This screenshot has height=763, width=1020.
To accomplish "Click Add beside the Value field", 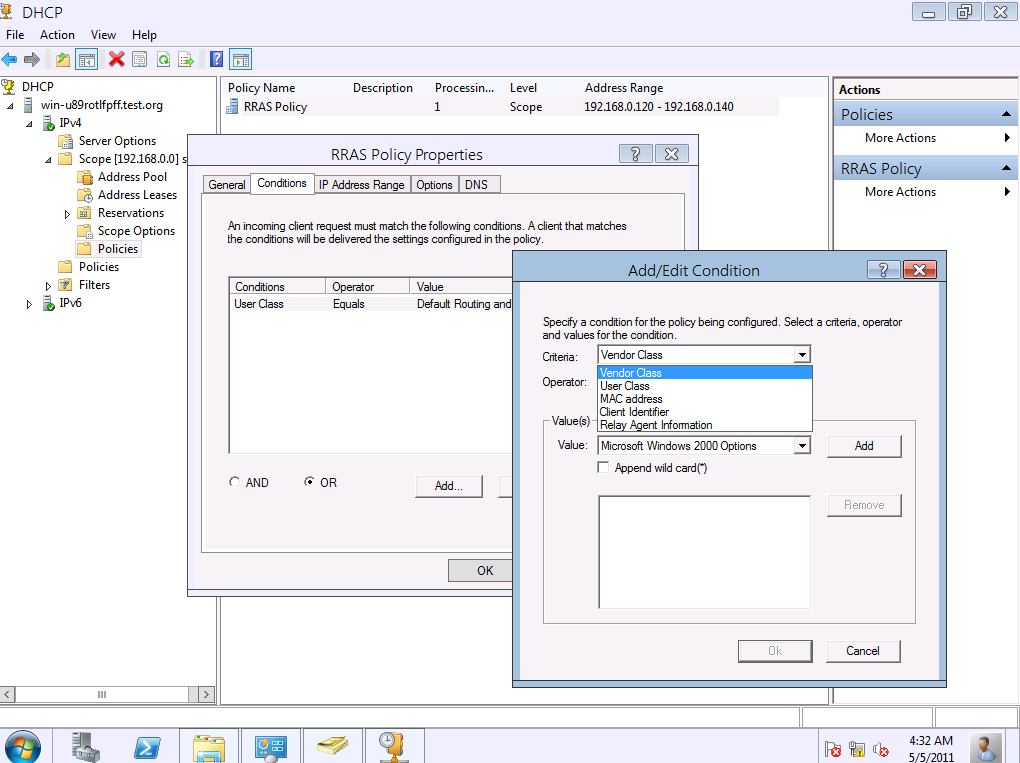I will pyautogui.click(x=864, y=446).
